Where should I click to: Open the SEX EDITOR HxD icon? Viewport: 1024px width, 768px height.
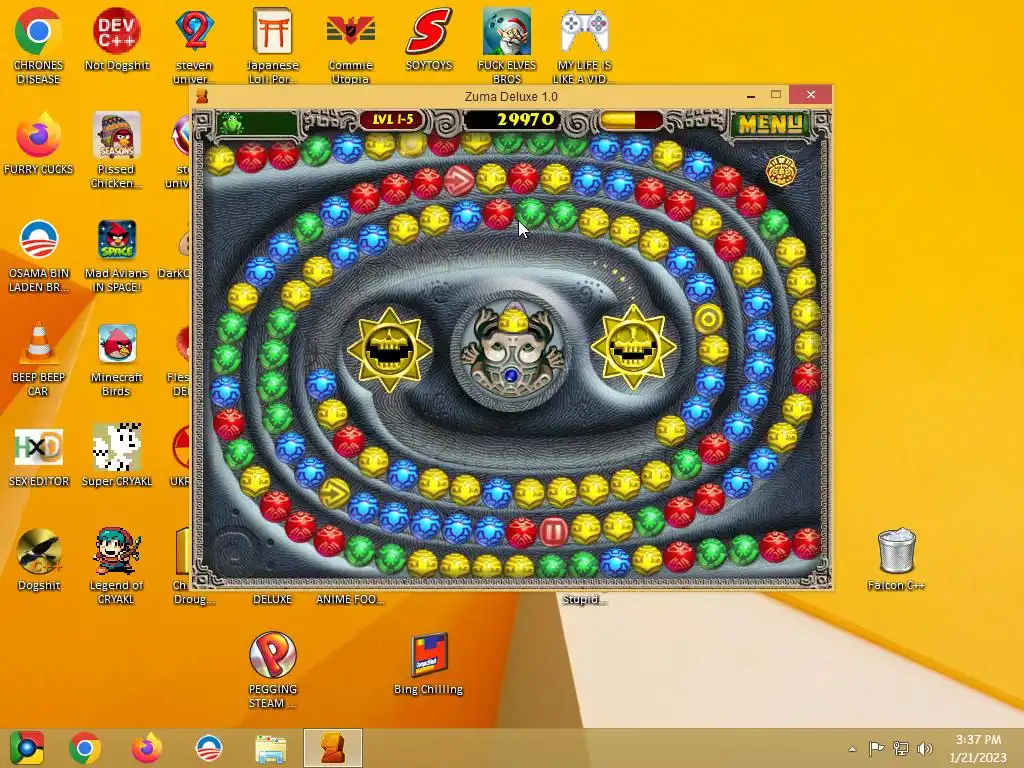coord(38,455)
